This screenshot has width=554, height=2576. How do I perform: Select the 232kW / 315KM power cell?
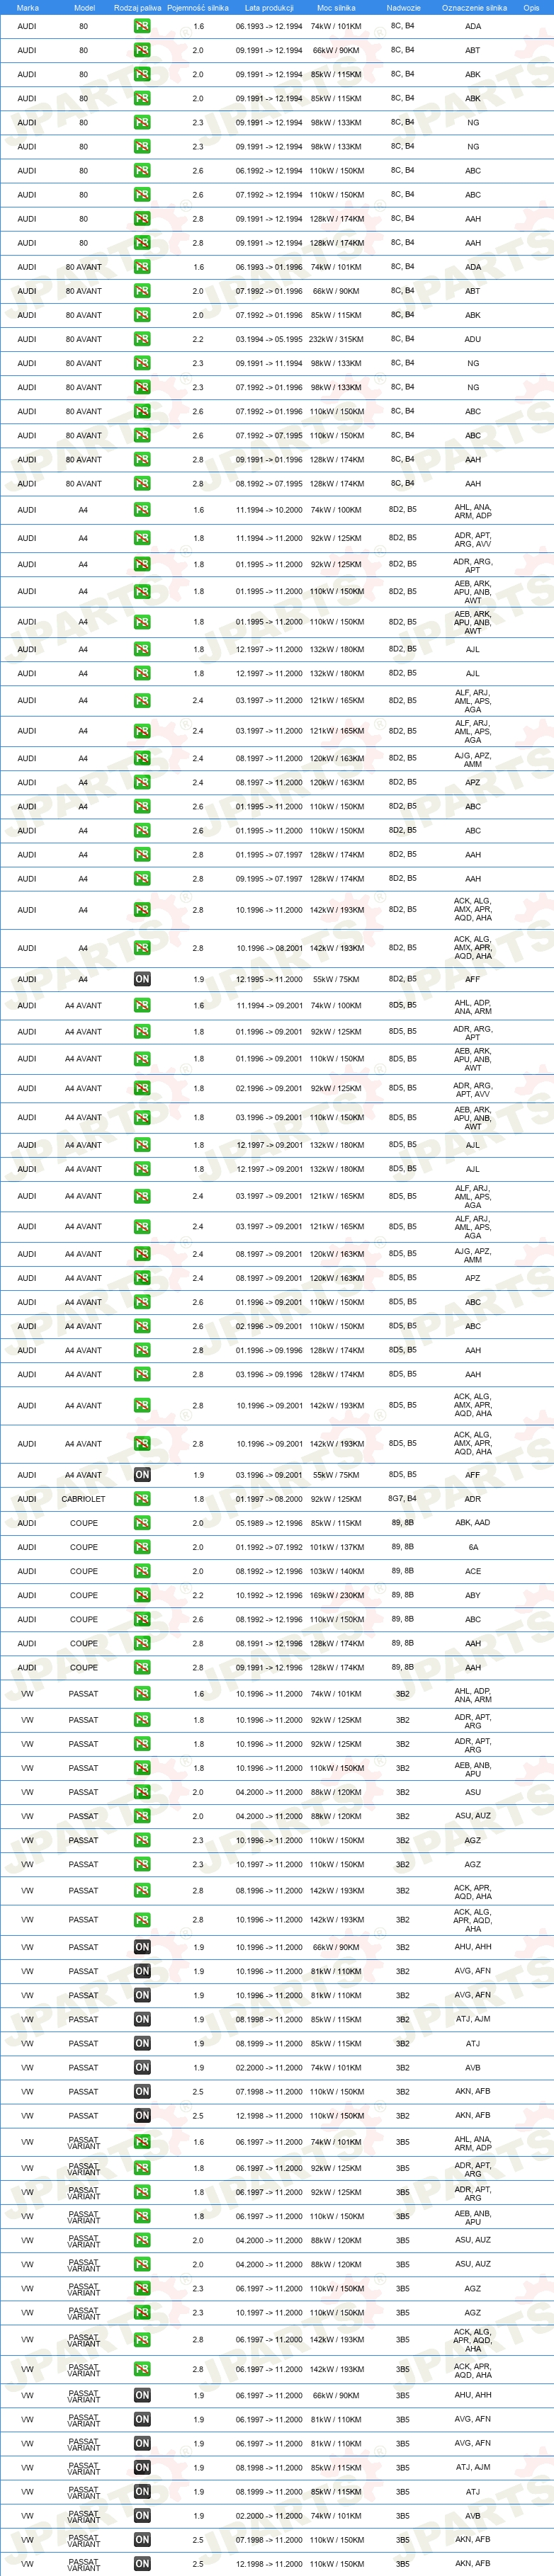[x=337, y=339]
